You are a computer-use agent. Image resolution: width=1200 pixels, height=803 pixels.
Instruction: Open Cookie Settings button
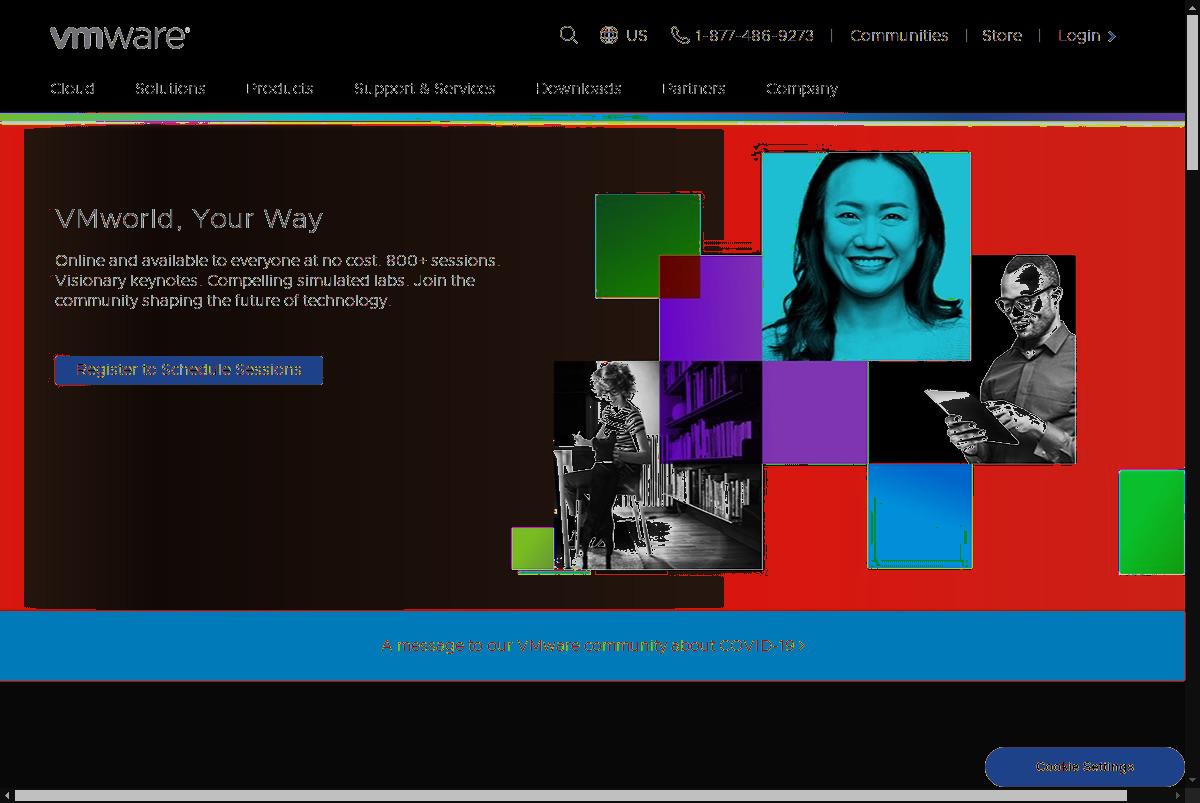click(1085, 767)
